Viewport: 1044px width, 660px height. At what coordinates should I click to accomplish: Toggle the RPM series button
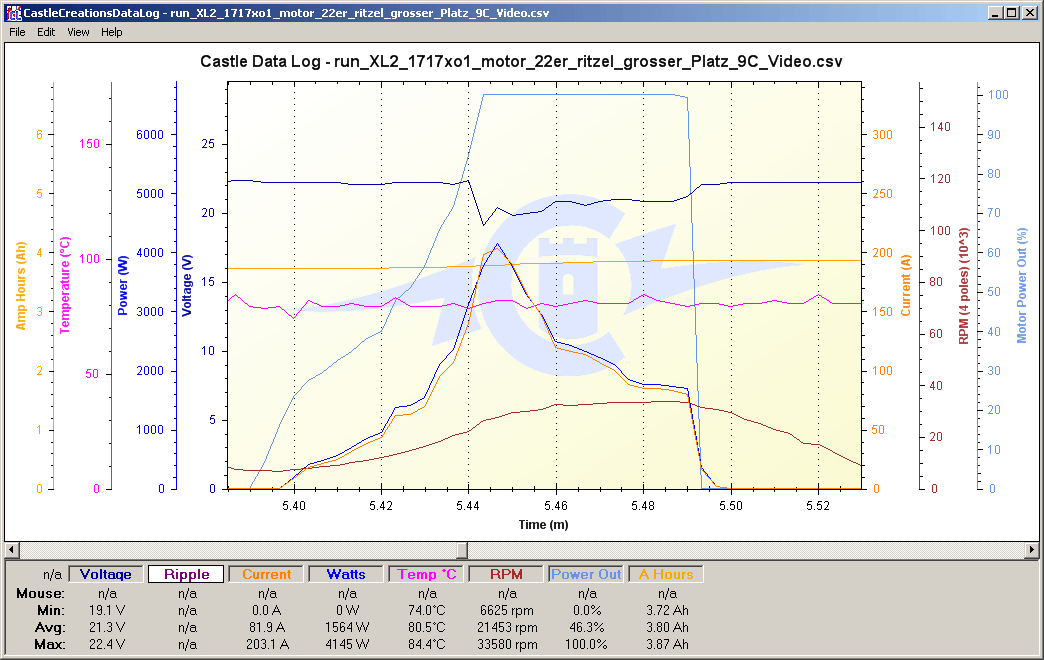506,574
